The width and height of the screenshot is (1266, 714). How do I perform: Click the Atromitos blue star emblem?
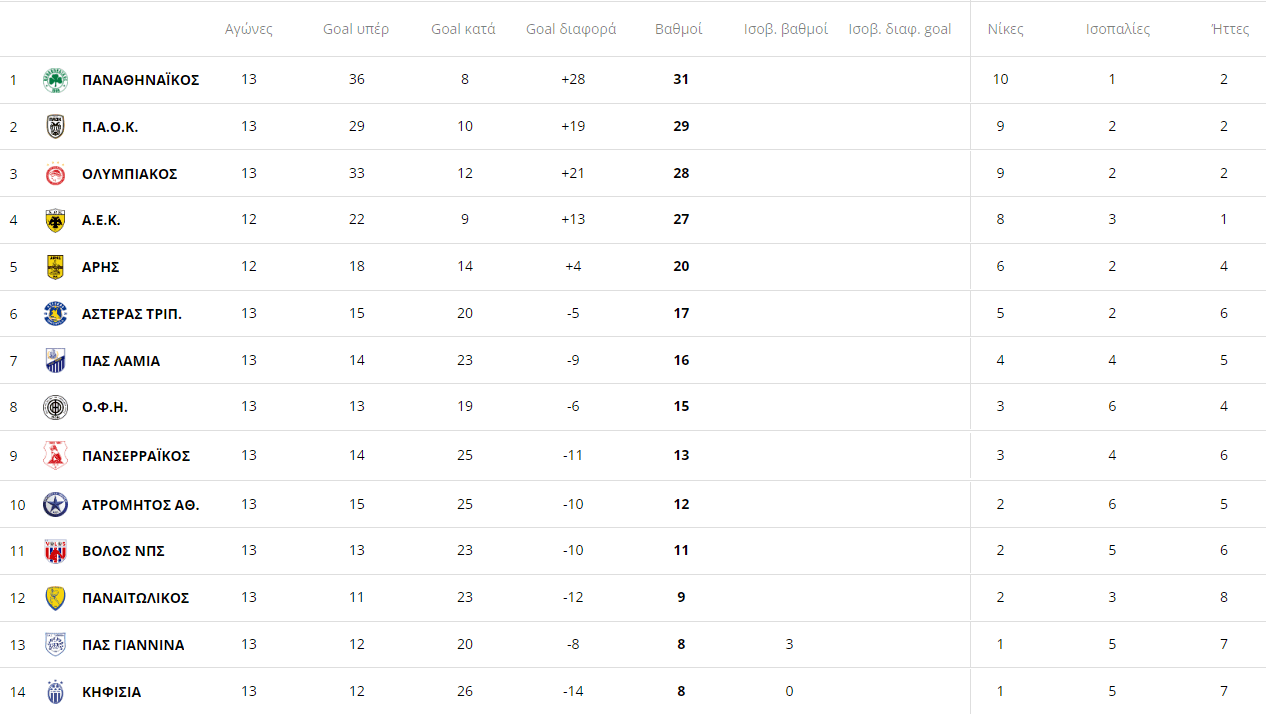(55, 505)
